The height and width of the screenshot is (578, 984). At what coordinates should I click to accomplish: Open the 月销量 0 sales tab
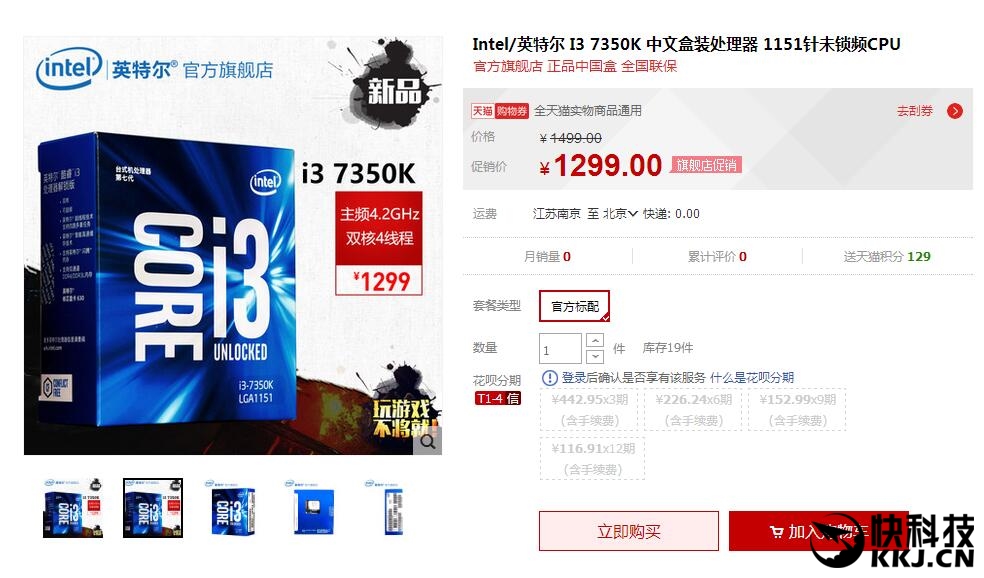547,256
